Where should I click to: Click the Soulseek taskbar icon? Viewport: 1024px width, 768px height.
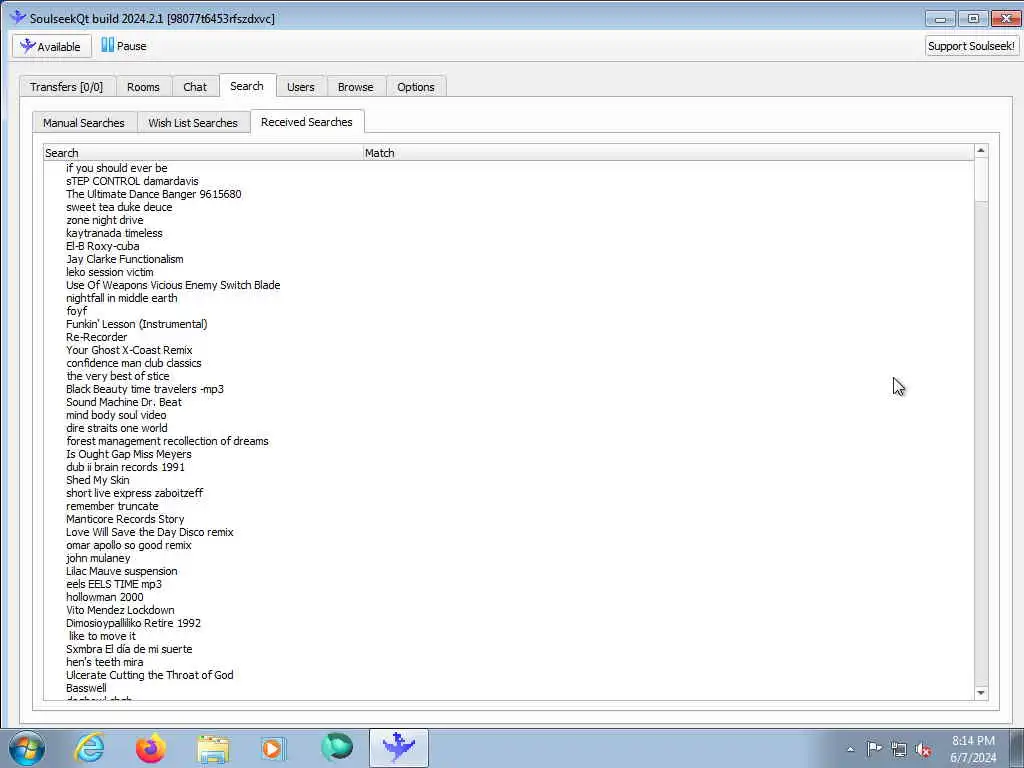tap(398, 748)
